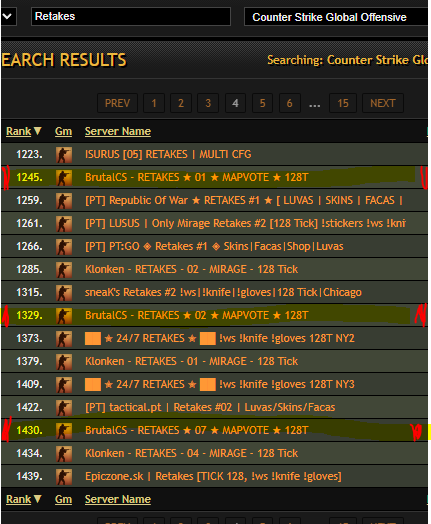
Task: Click rank number 1373.
Action: coord(29,338)
